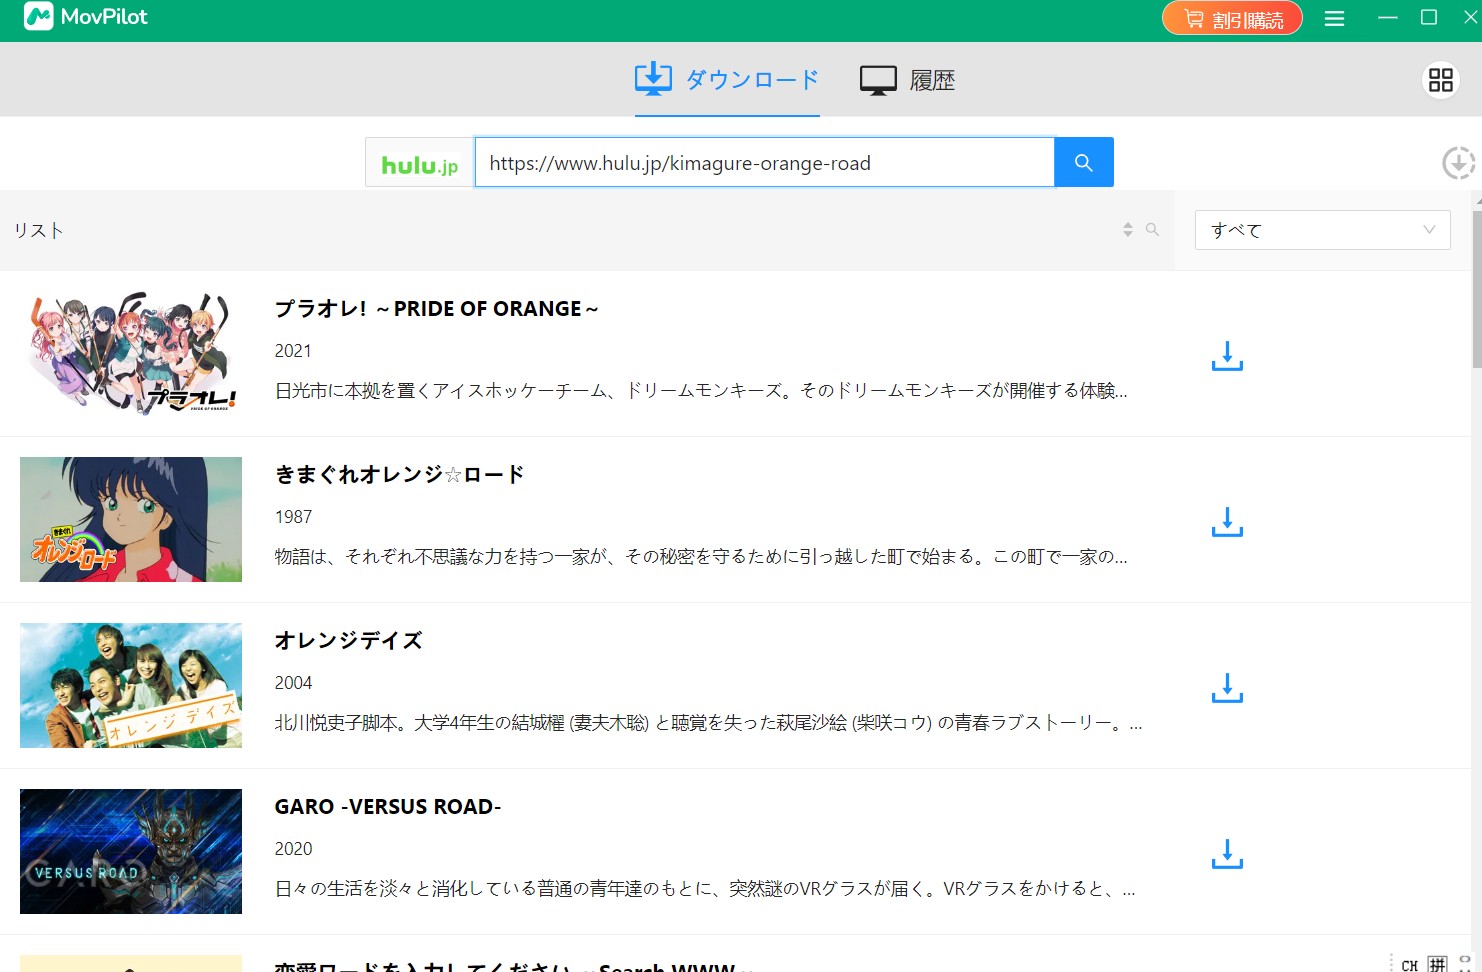
Task: Download プラオレ! PRIDE OF ORANGE
Action: (1227, 356)
